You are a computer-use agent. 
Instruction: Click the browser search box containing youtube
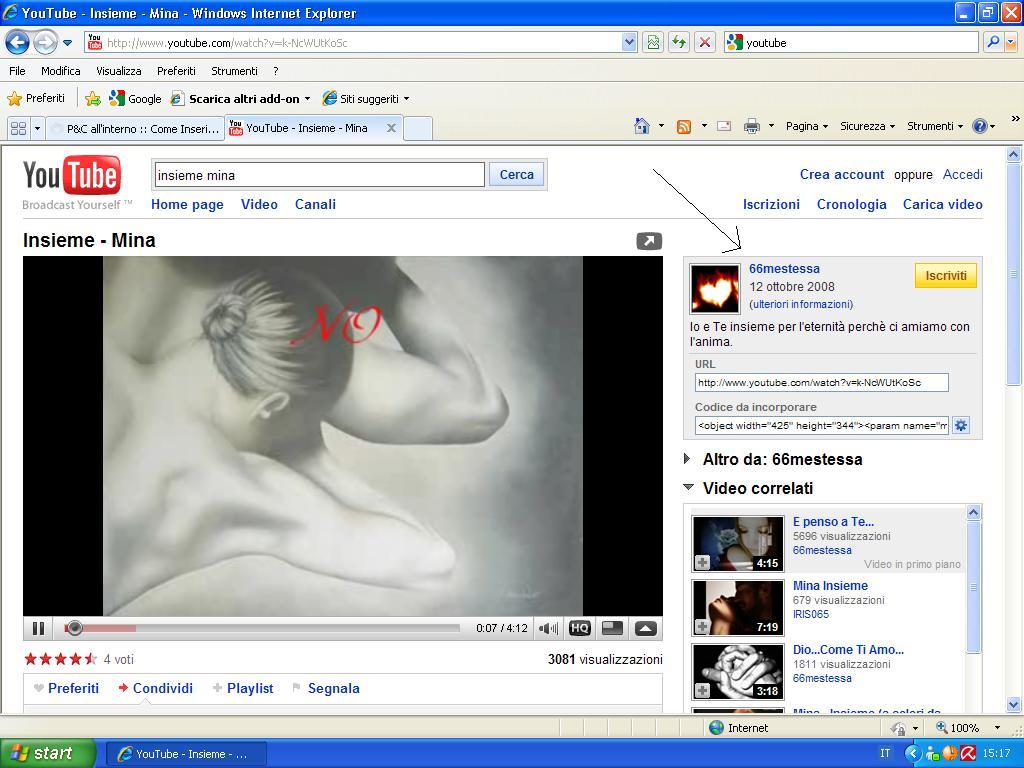852,43
